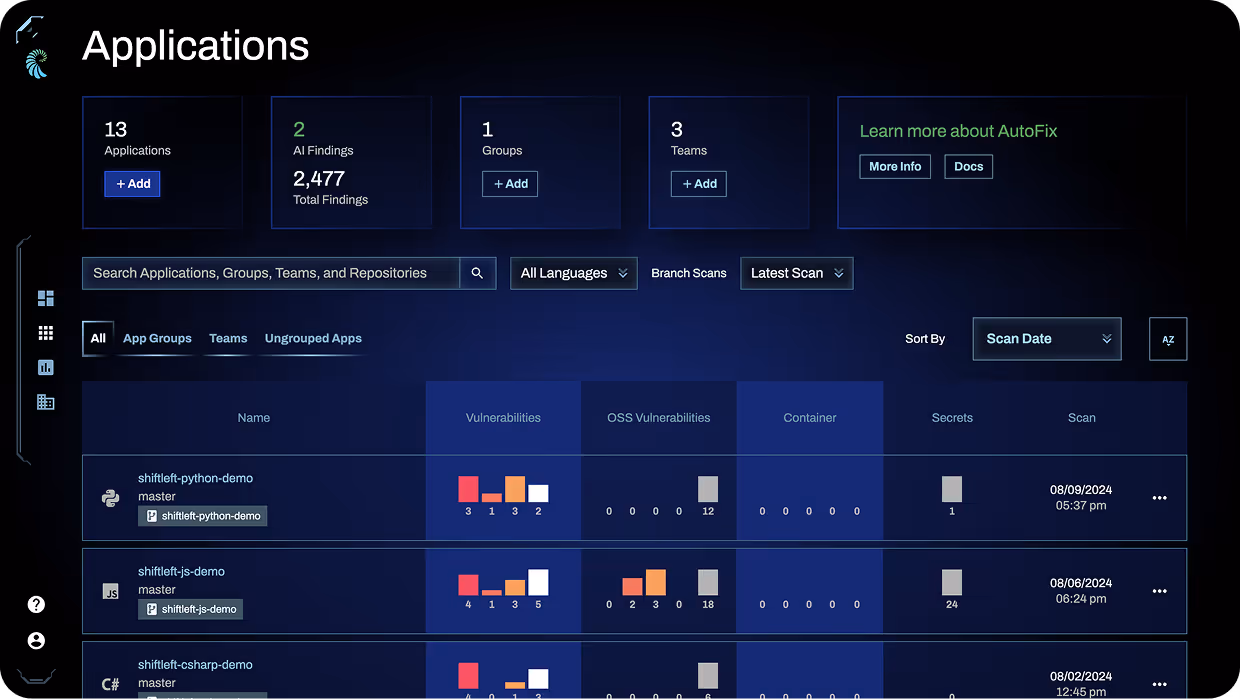This screenshot has height=699, width=1240.
Task: Open the Sort By Scan Date dropdown
Action: coord(1047,339)
